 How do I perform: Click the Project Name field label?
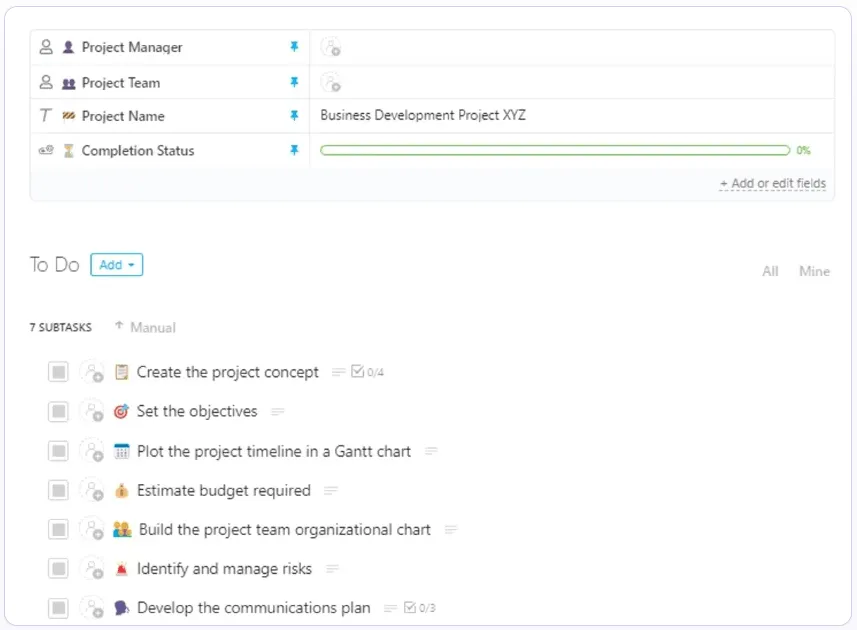123,116
